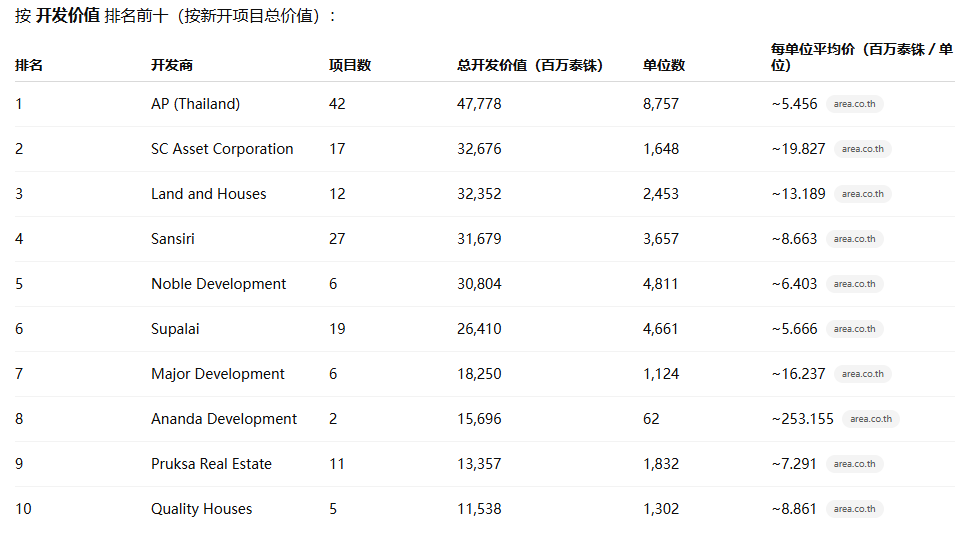Open area.co.th source beside SC Asset's ~19.827

tap(862, 149)
